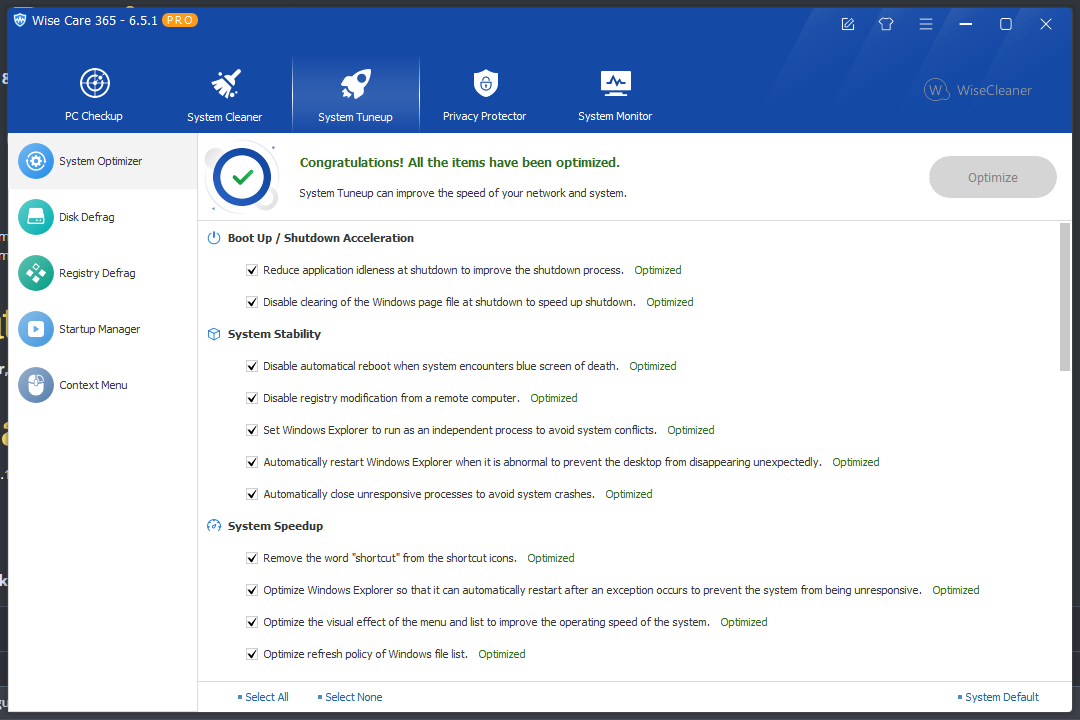Select System Optimizer in the sidebar
The image size is (1080, 720).
pyautogui.click(x=103, y=161)
